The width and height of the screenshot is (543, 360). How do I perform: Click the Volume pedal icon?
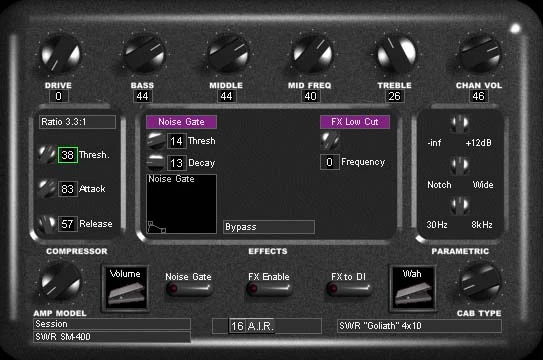pos(125,288)
